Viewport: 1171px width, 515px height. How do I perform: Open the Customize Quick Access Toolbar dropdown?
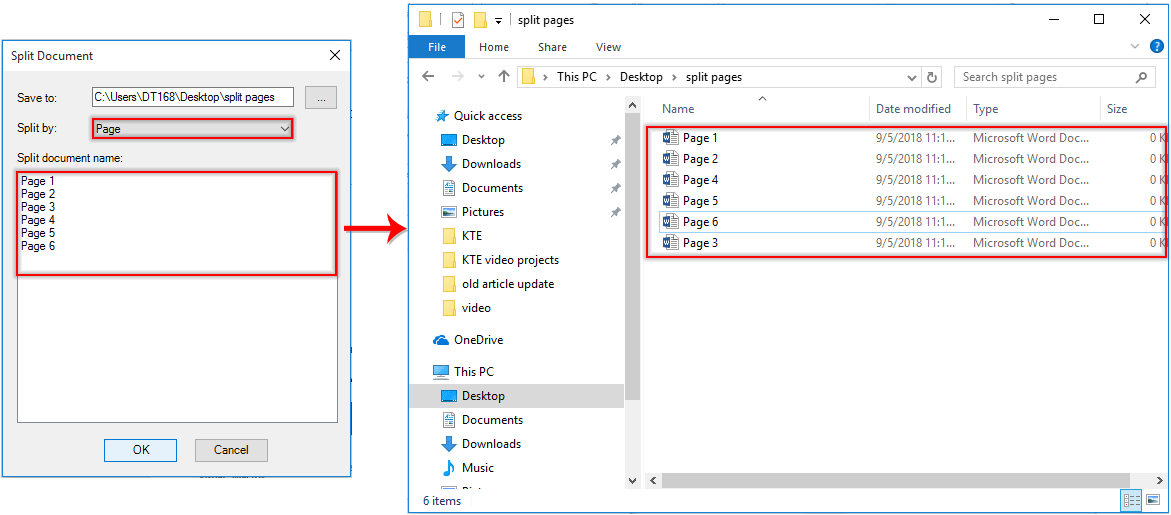click(x=498, y=21)
